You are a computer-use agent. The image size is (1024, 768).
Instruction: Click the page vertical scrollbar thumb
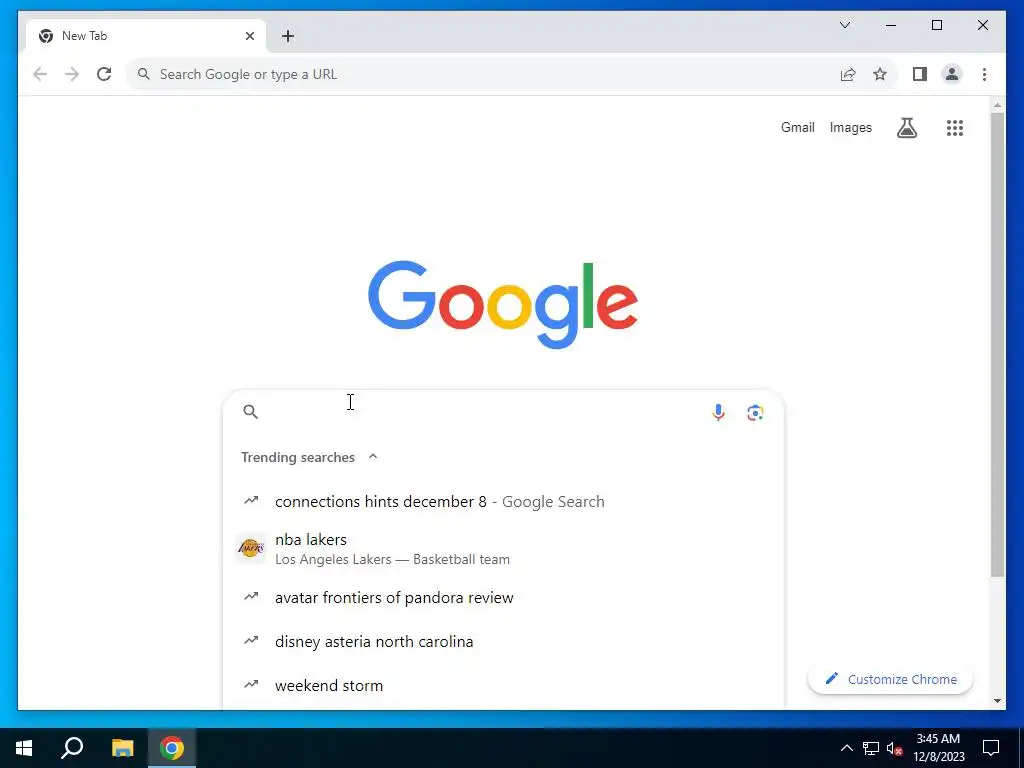(997, 345)
